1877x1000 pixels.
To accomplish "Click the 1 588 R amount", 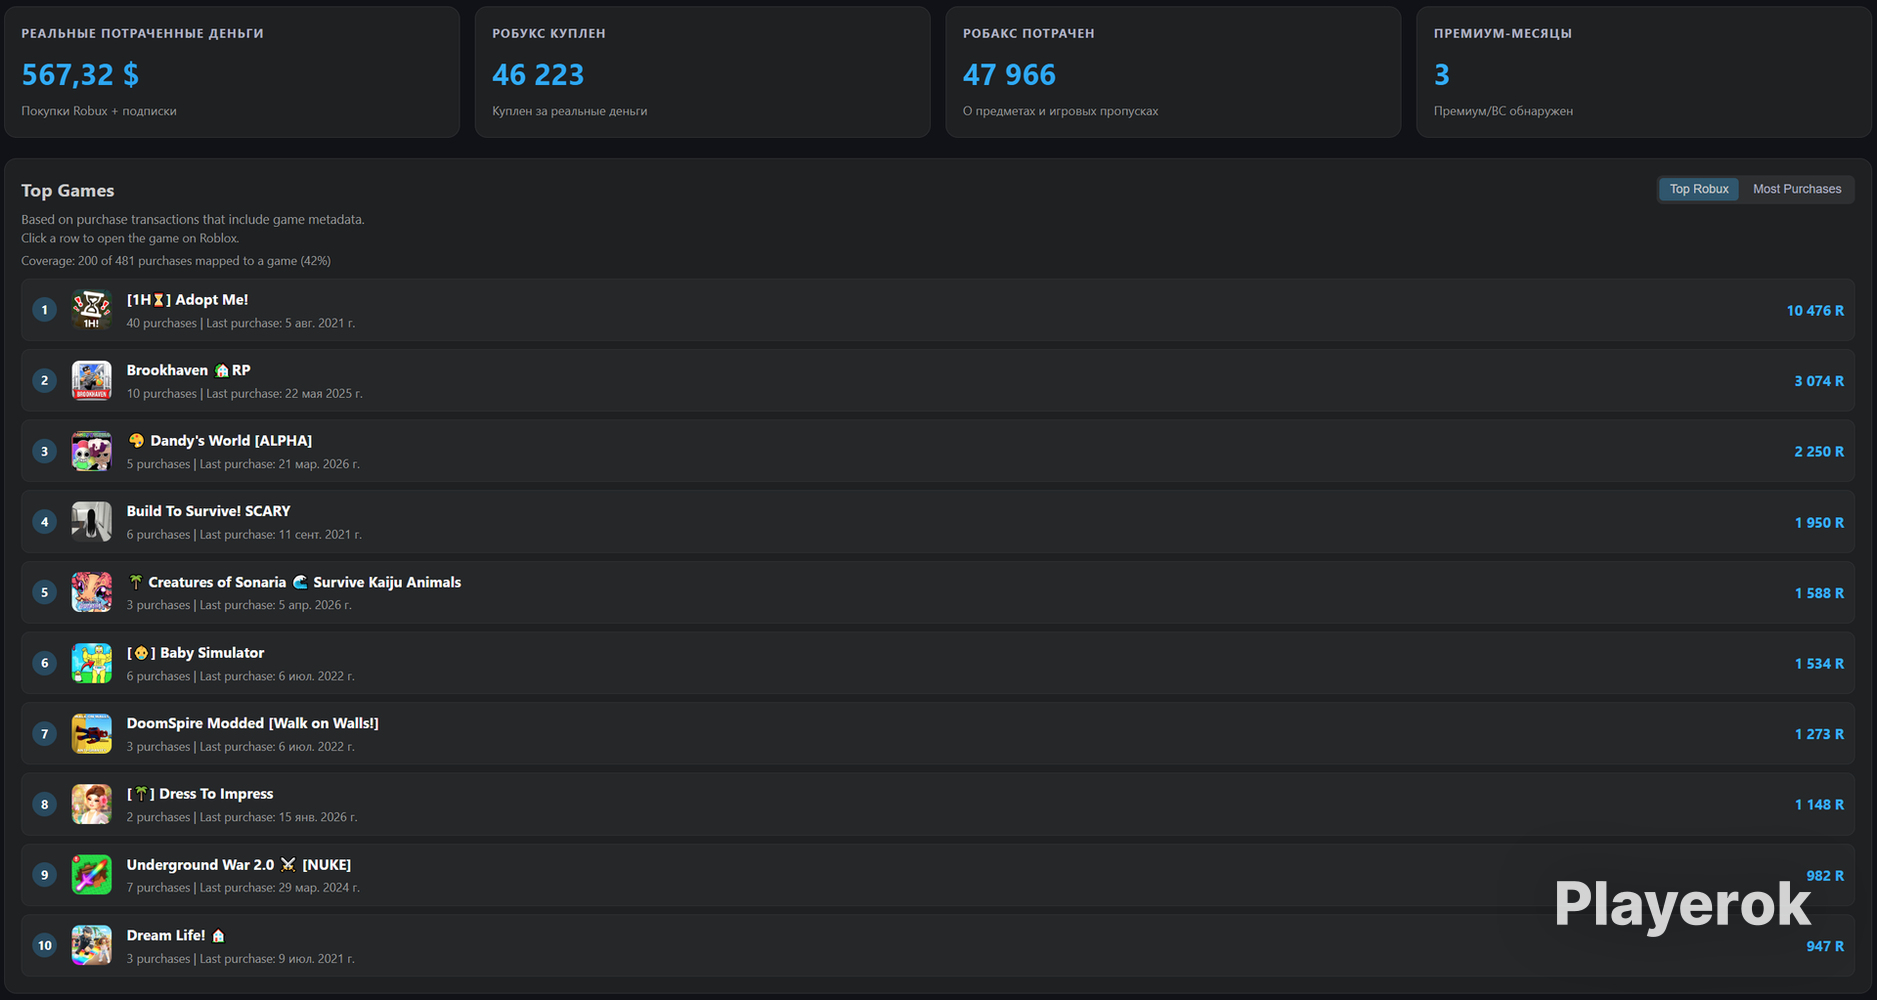I will pyautogui.click(x=1819, y=593).
